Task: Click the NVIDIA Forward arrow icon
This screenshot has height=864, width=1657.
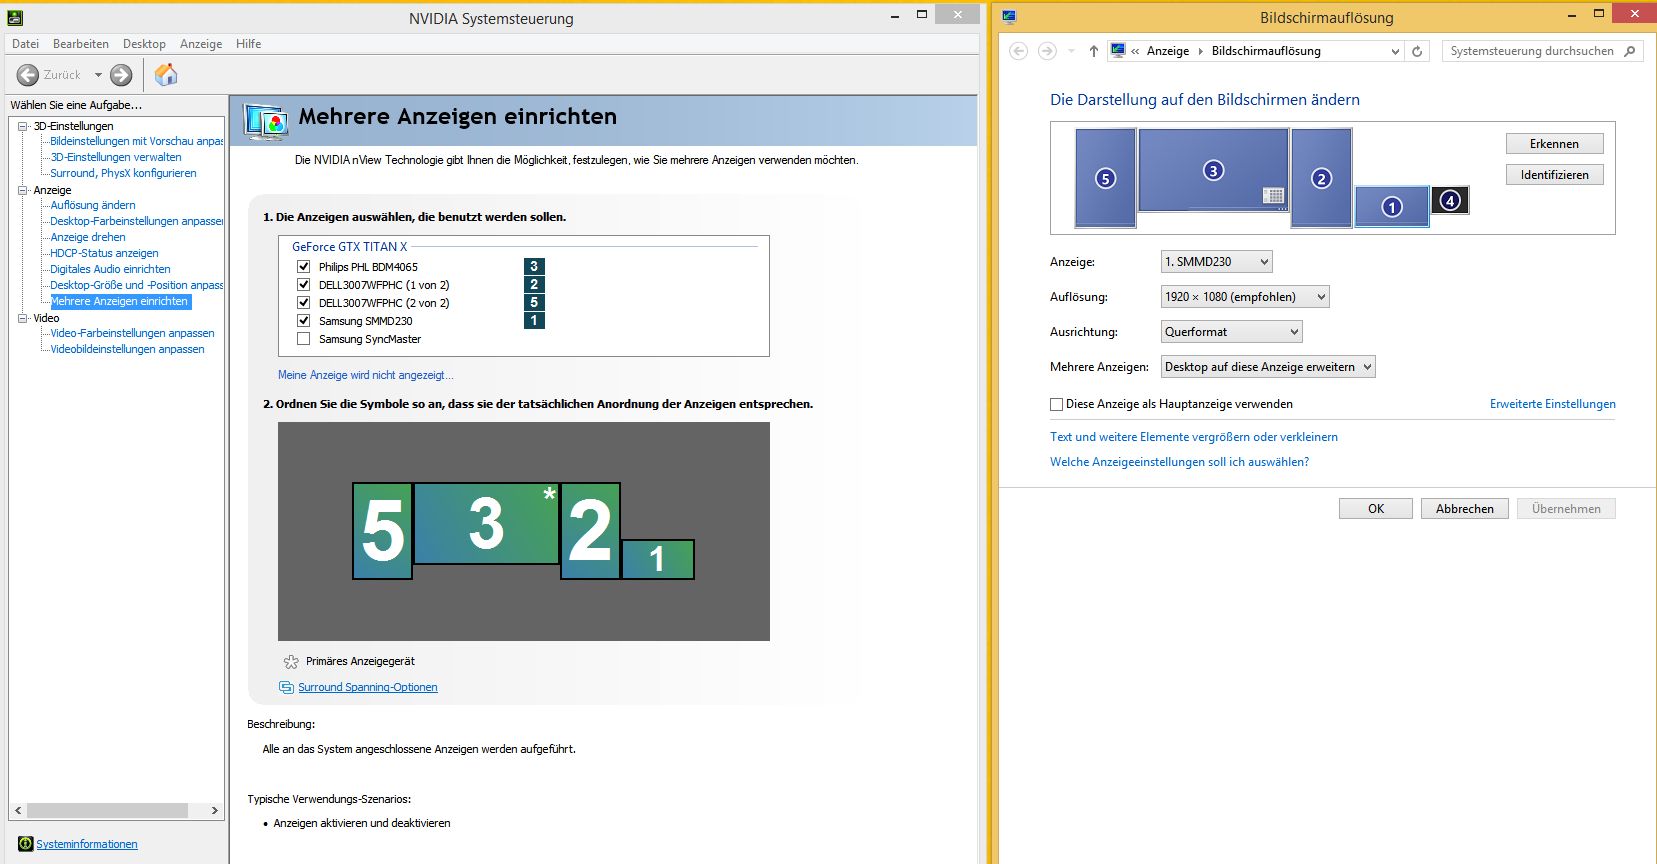Action: (x=121, y=75)
